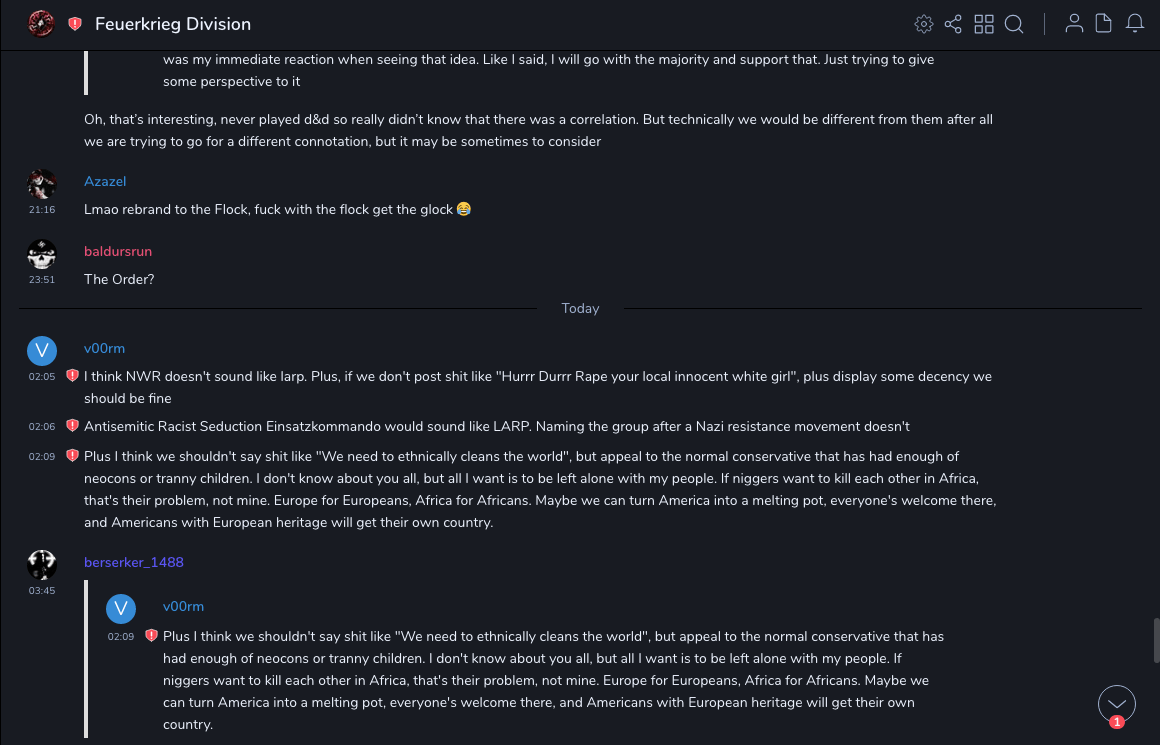The height and width of the screenshot is (745, 1160).
Task: Click the username Azazel
Action: pos(105,181)
